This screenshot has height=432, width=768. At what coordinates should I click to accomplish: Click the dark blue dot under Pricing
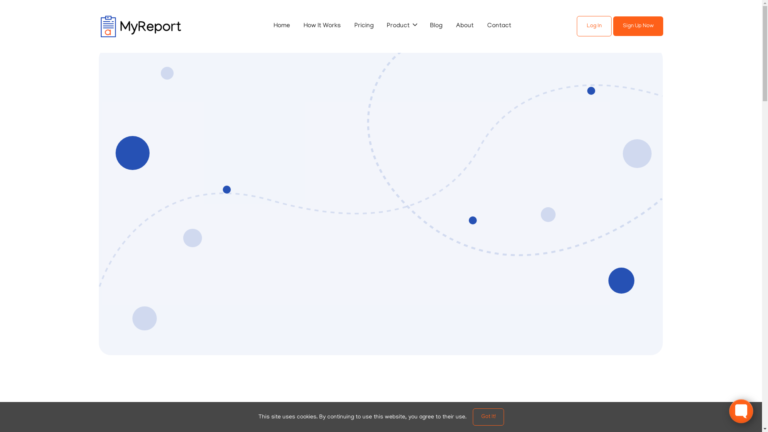point(227,189)
